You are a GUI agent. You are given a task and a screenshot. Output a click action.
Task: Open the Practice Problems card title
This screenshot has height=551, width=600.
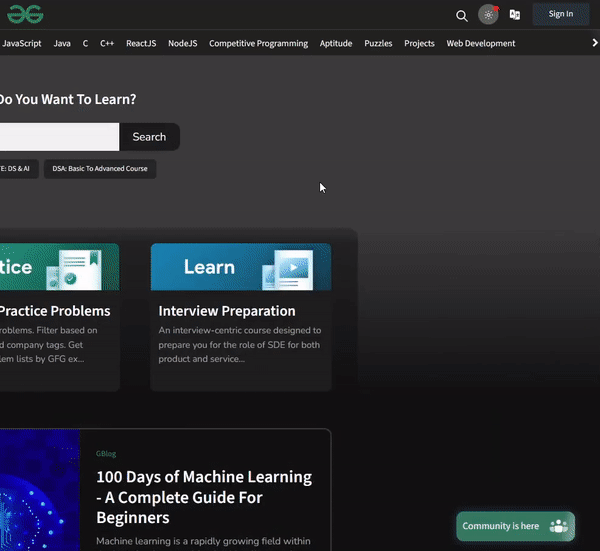55,311
